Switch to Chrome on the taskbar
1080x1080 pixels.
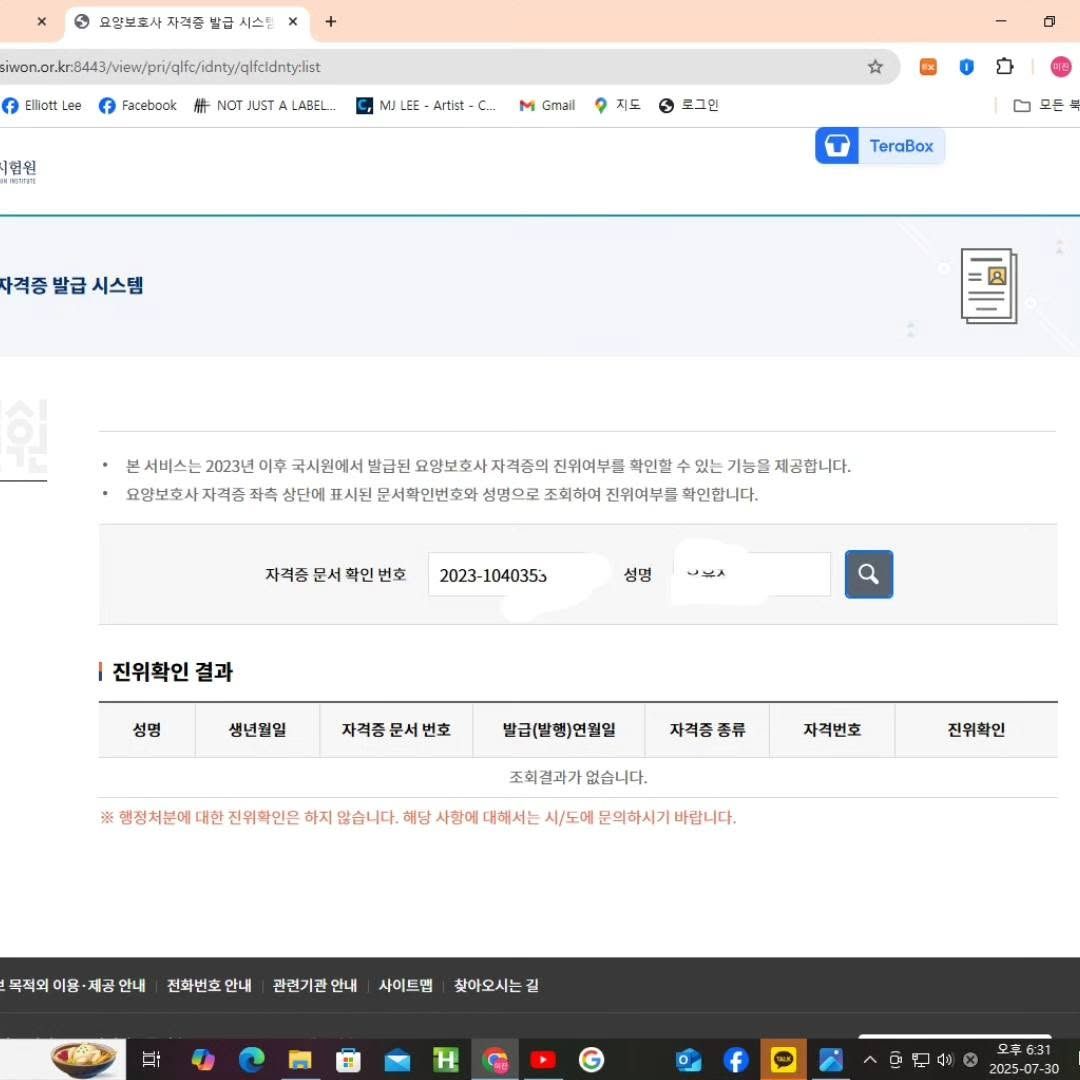tap(495, 1059)
